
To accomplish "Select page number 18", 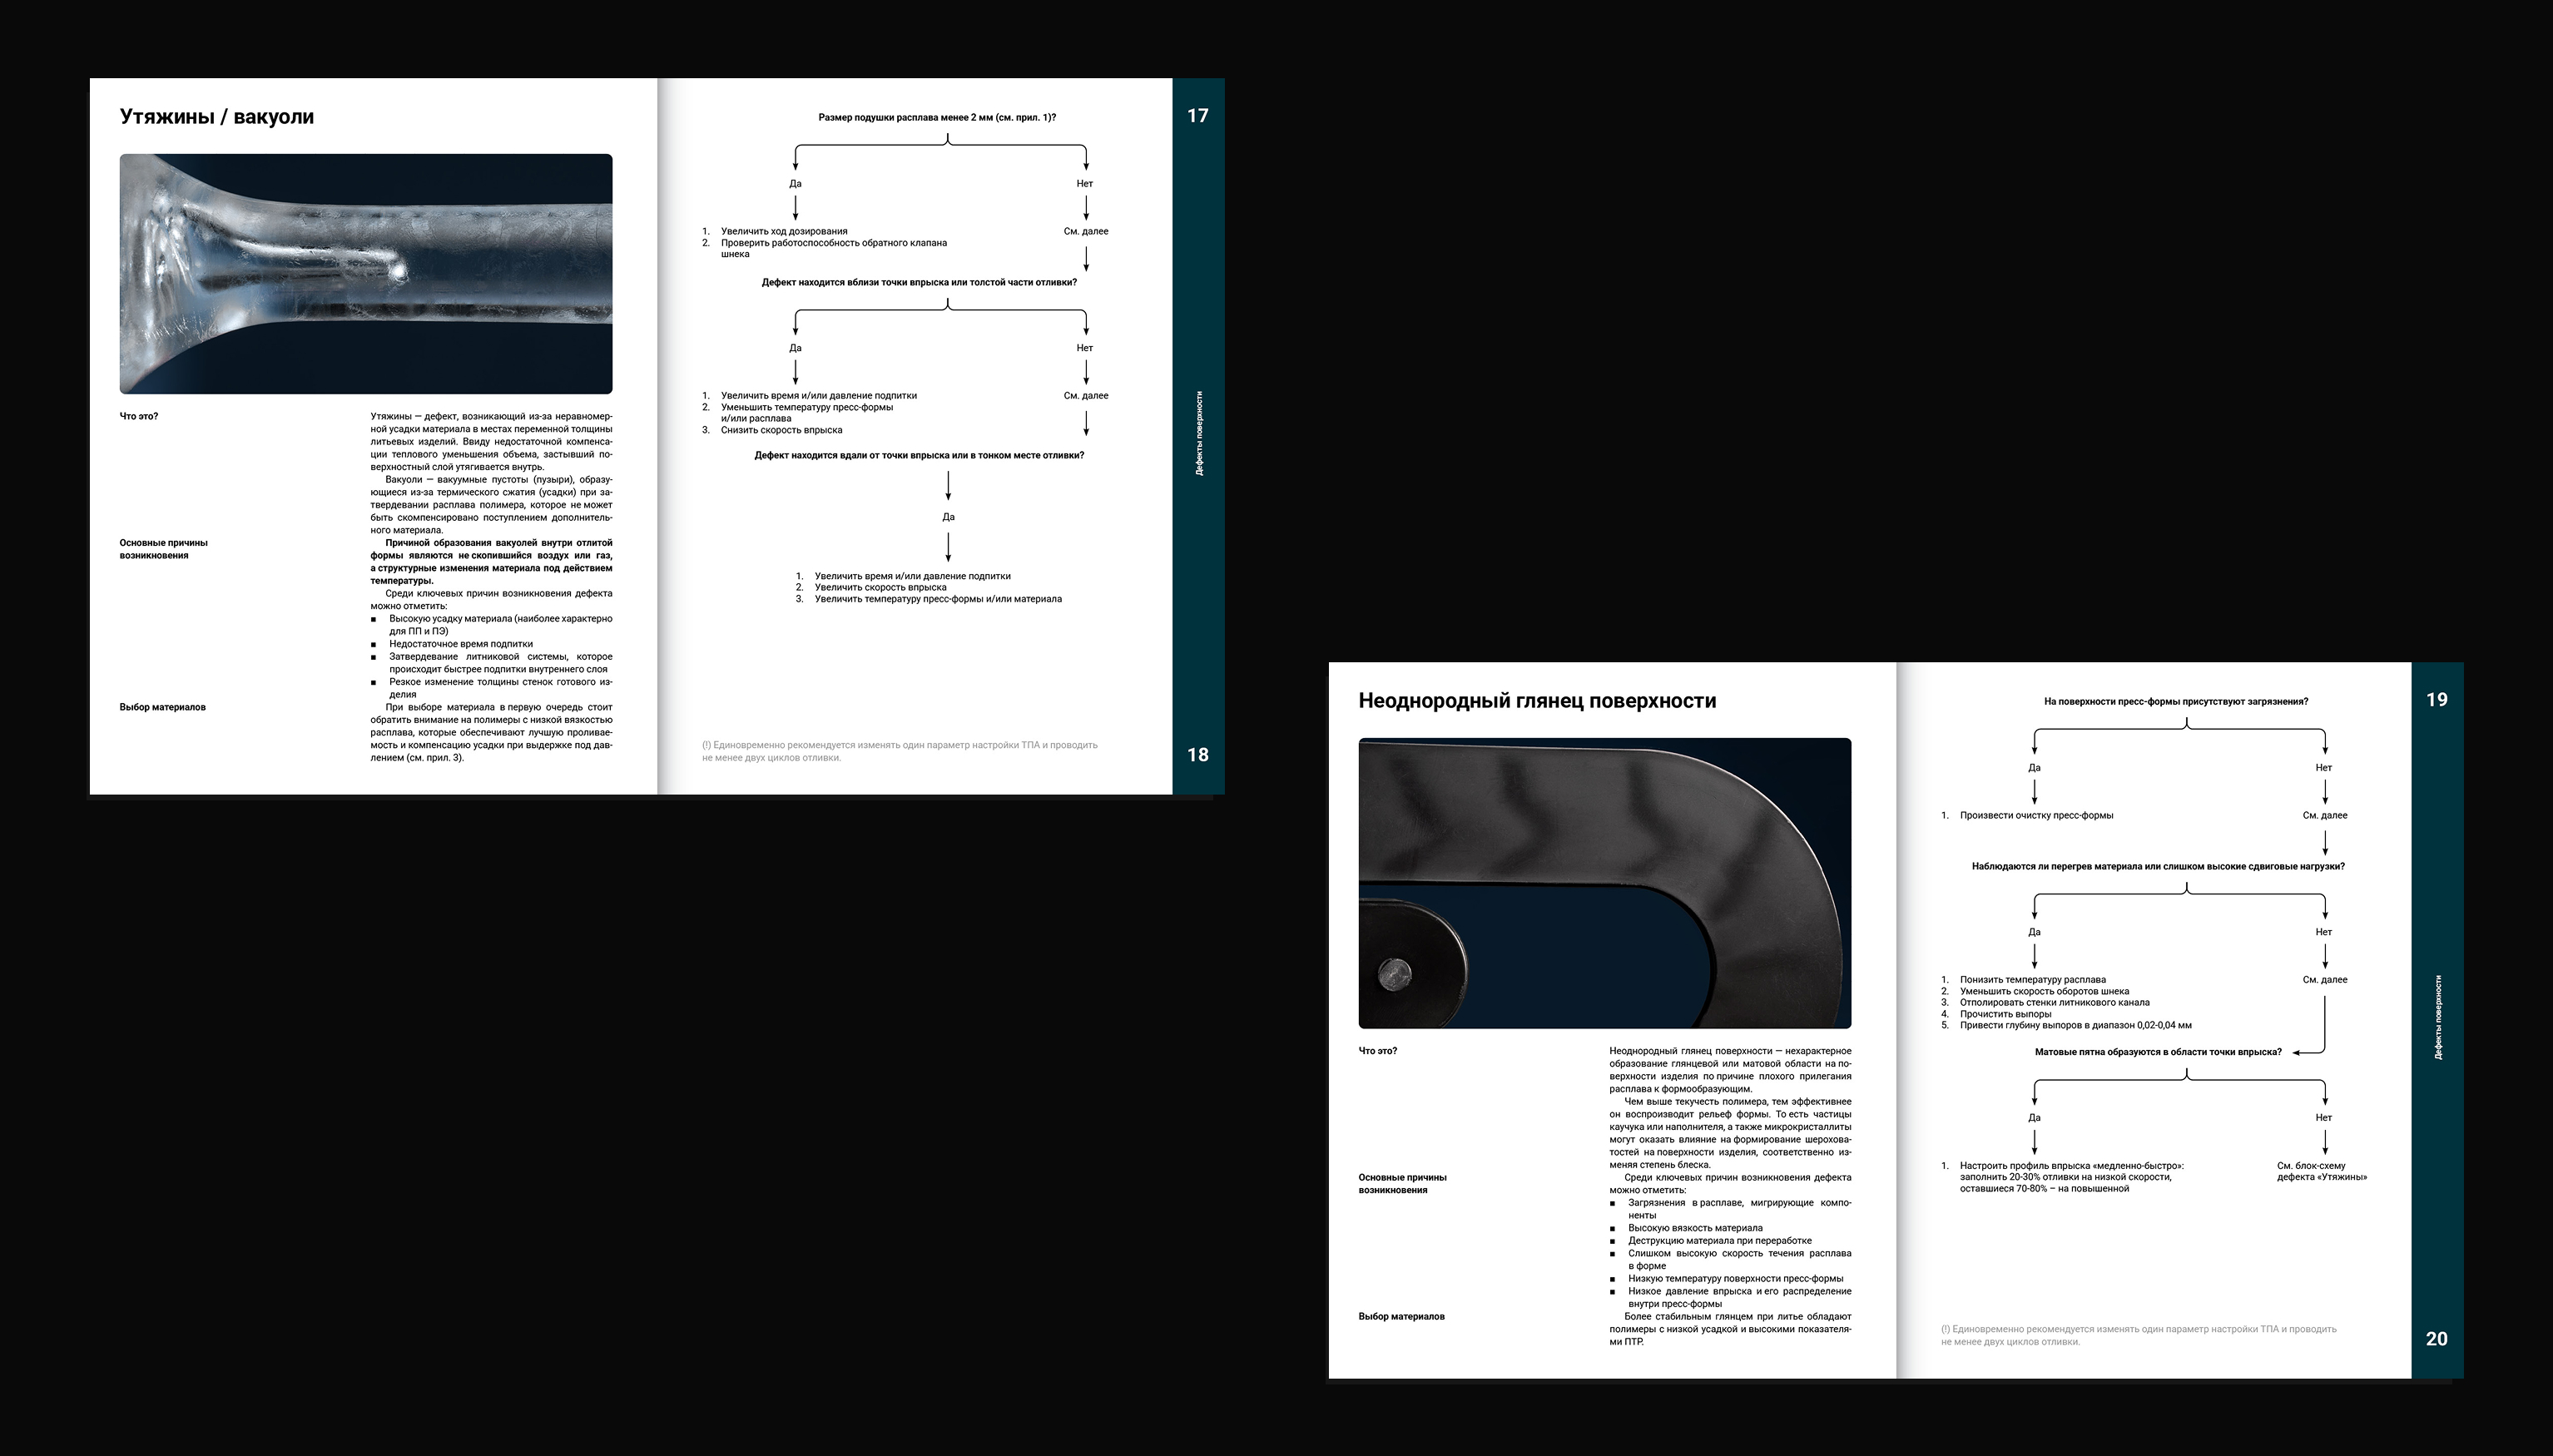I will (1197, 755).
